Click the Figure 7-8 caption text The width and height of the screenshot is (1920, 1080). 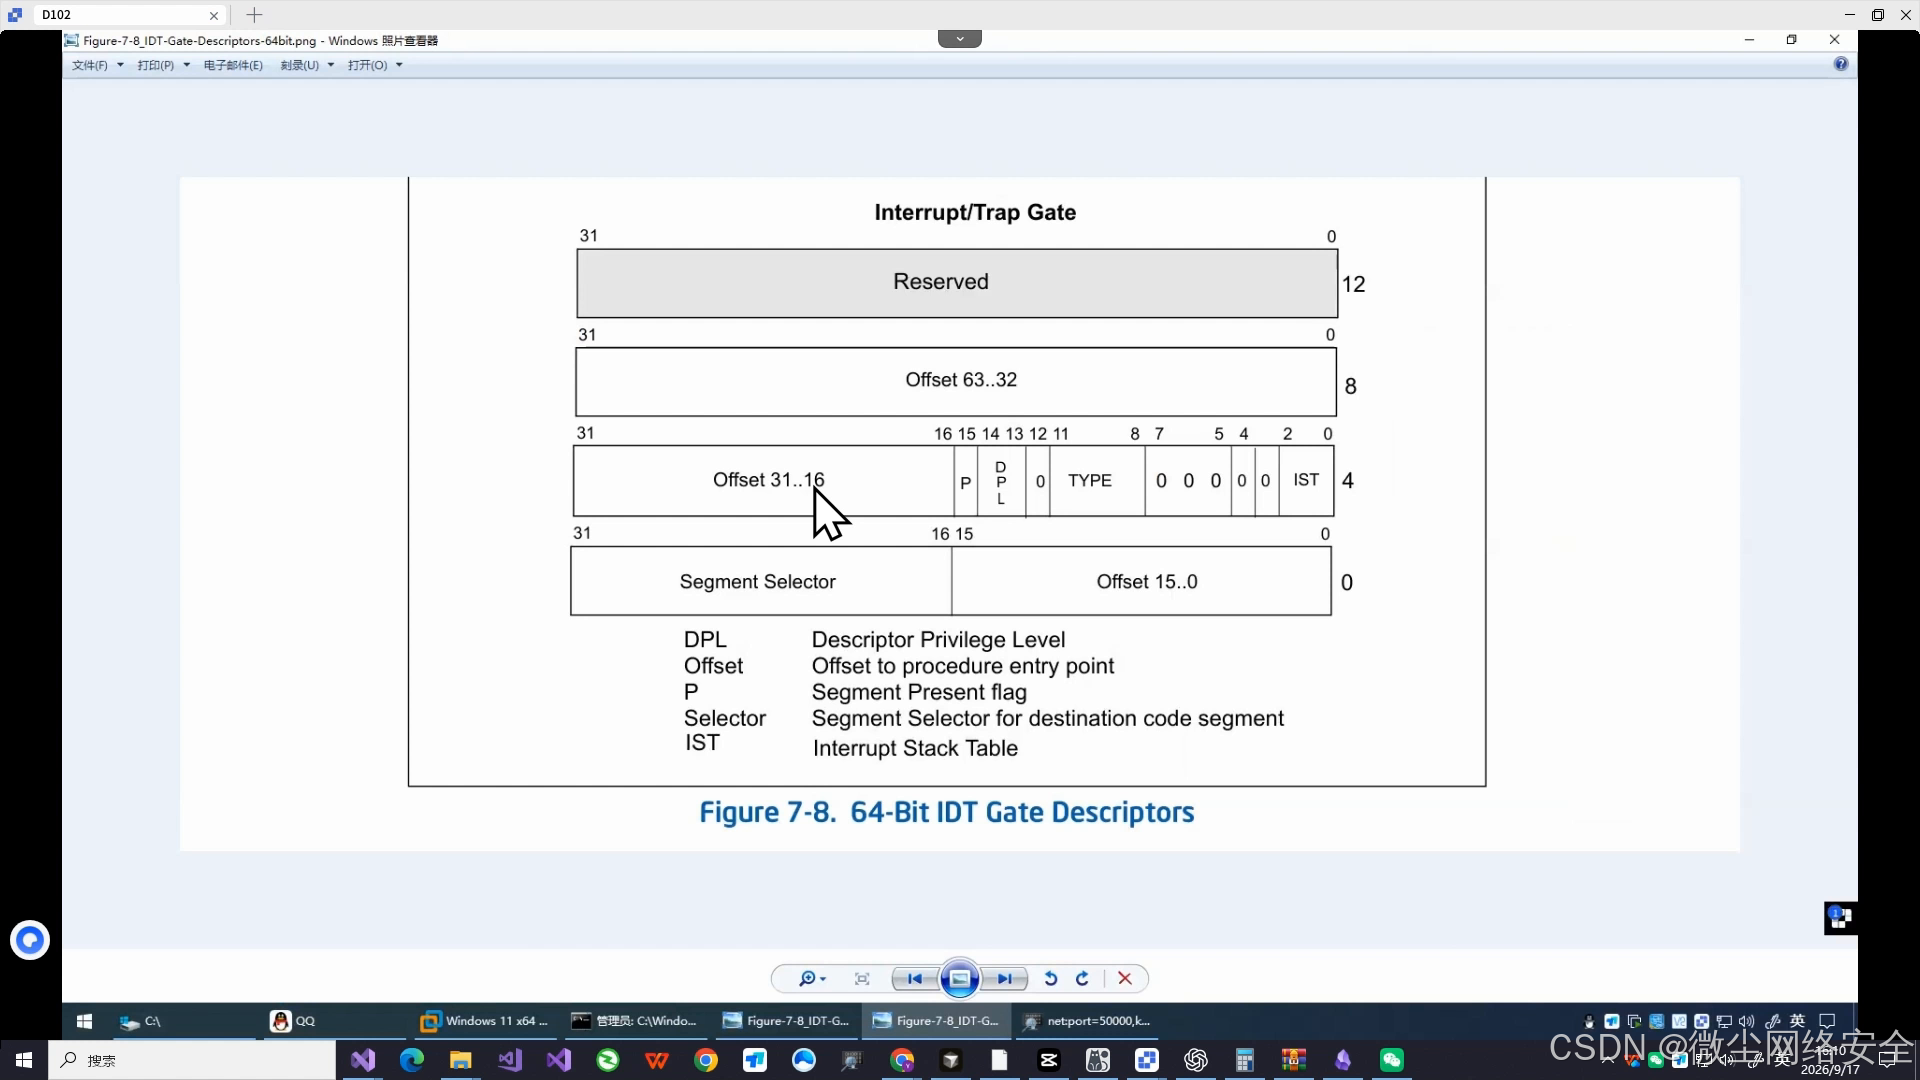coord(946,812)
